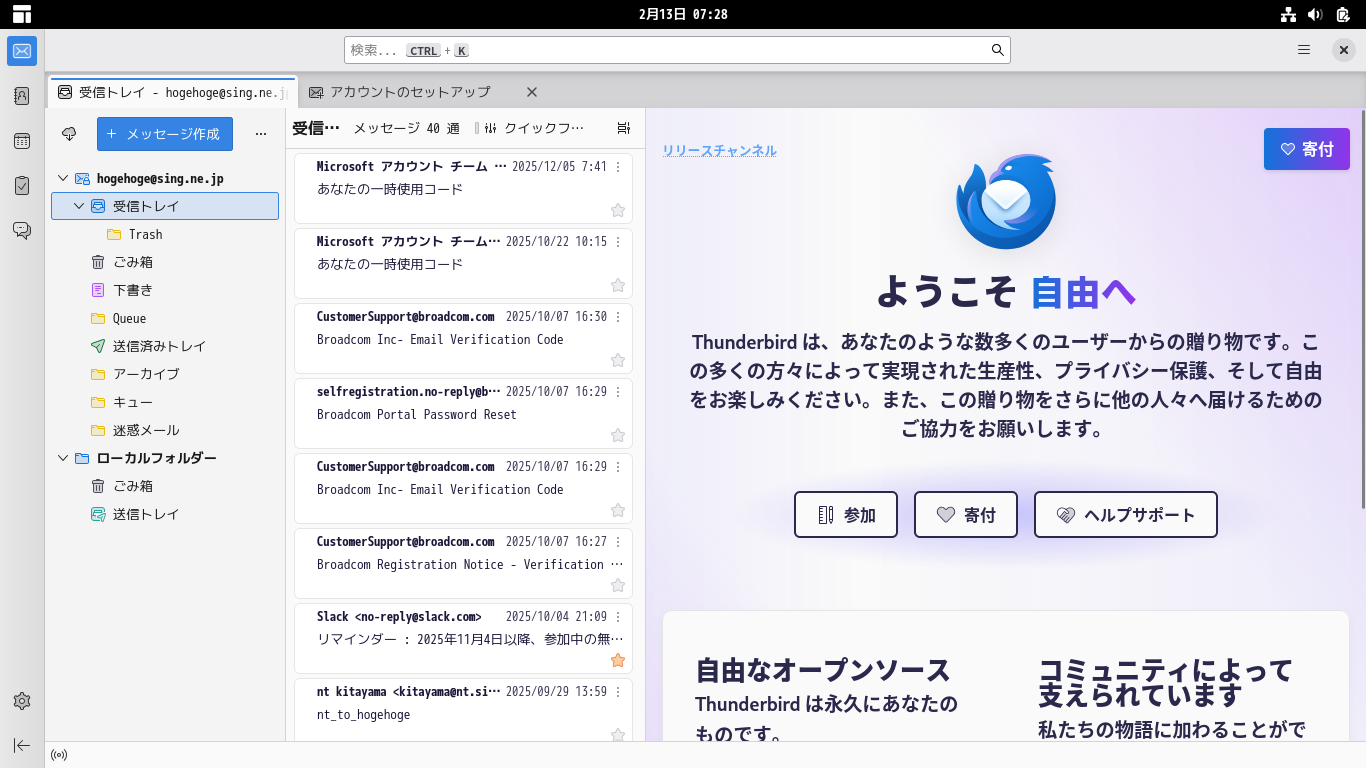
Task: Open the clipboard tray indicator
Action: 1342,14
